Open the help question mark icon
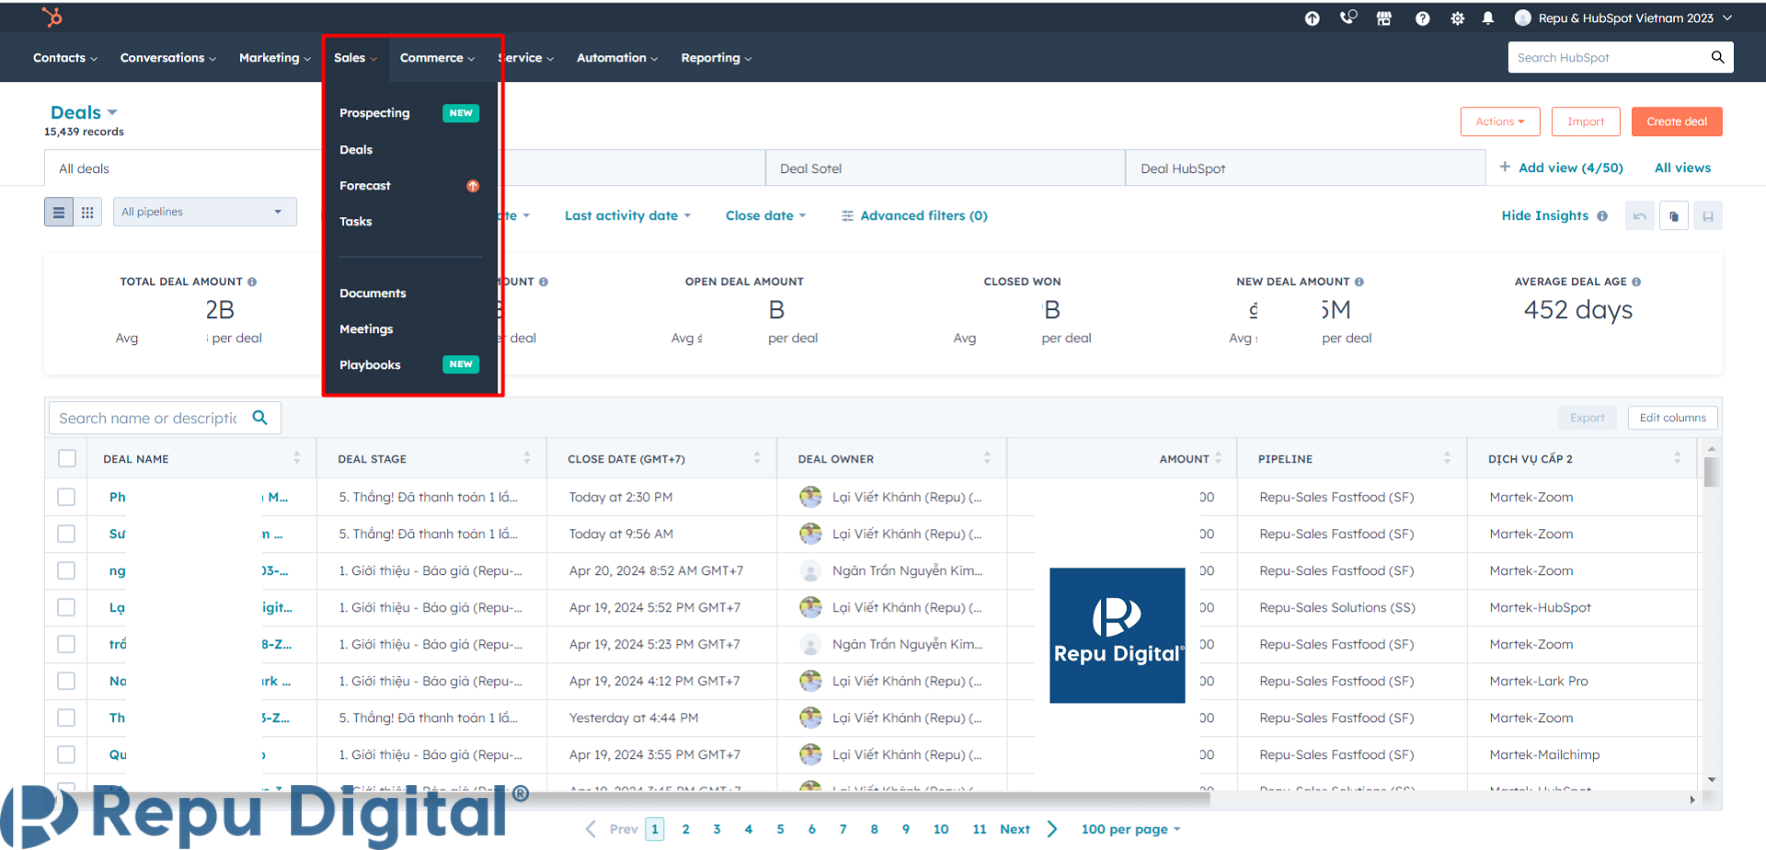Viewport: 1766px width, 850px height. 1422,18
